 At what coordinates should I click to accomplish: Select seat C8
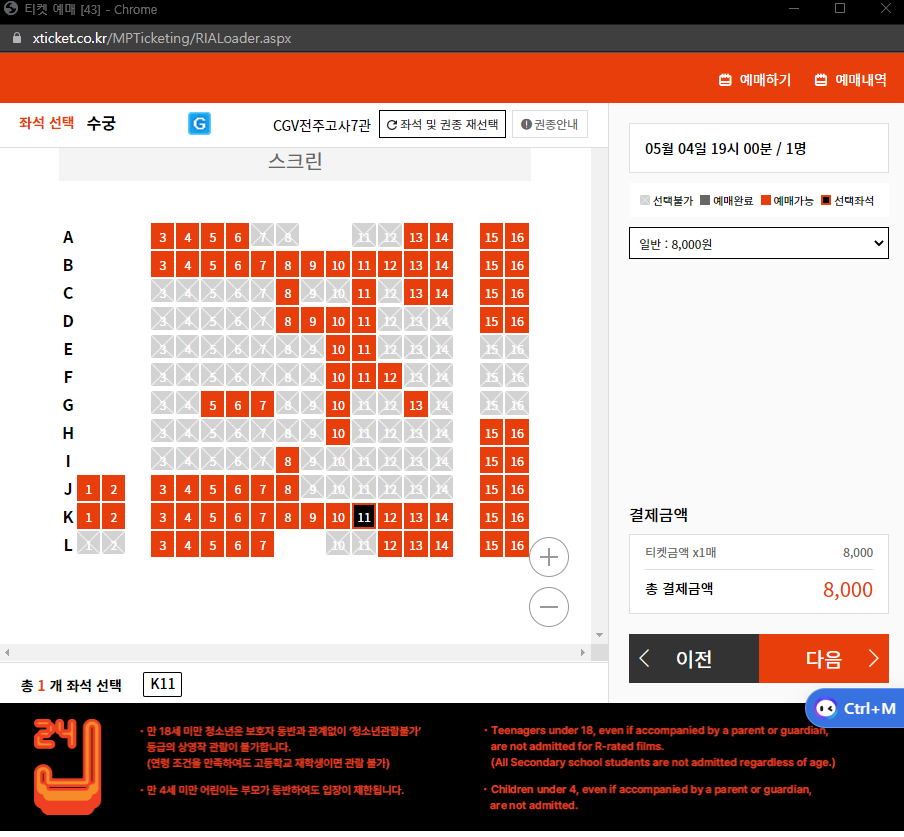click(x=288, y=293)
